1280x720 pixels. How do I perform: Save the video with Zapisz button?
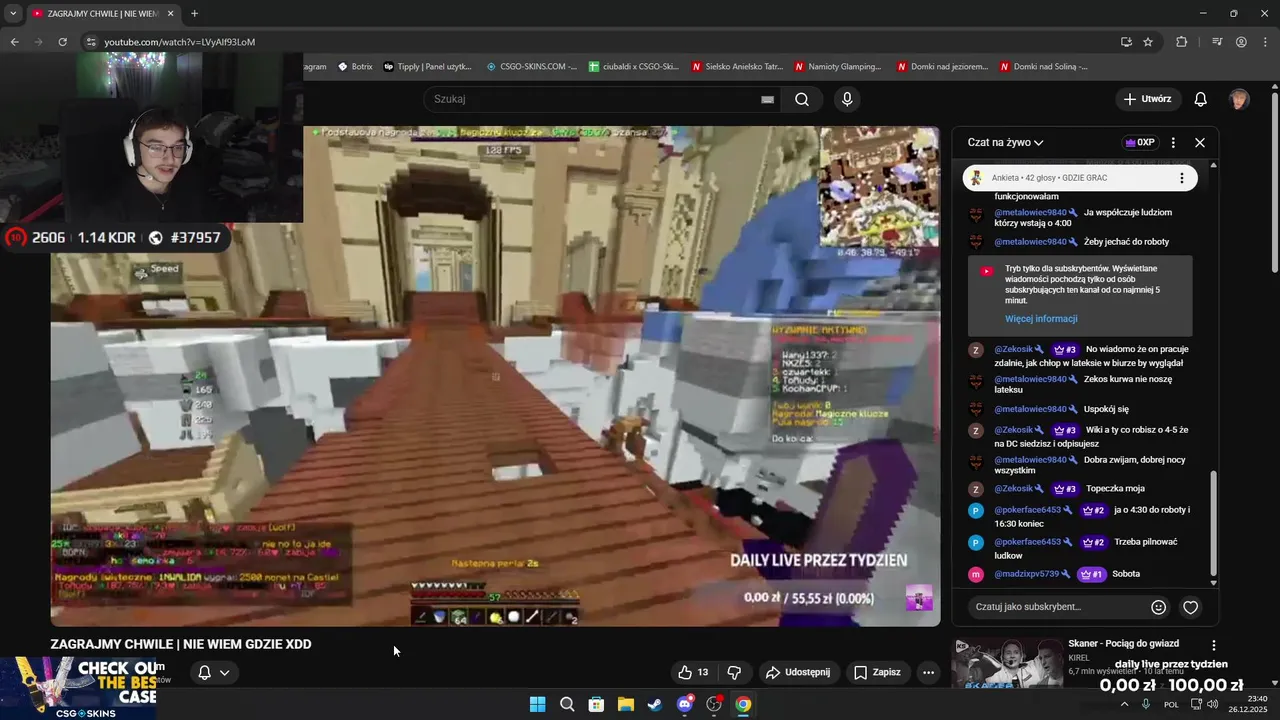pos(876,672)
